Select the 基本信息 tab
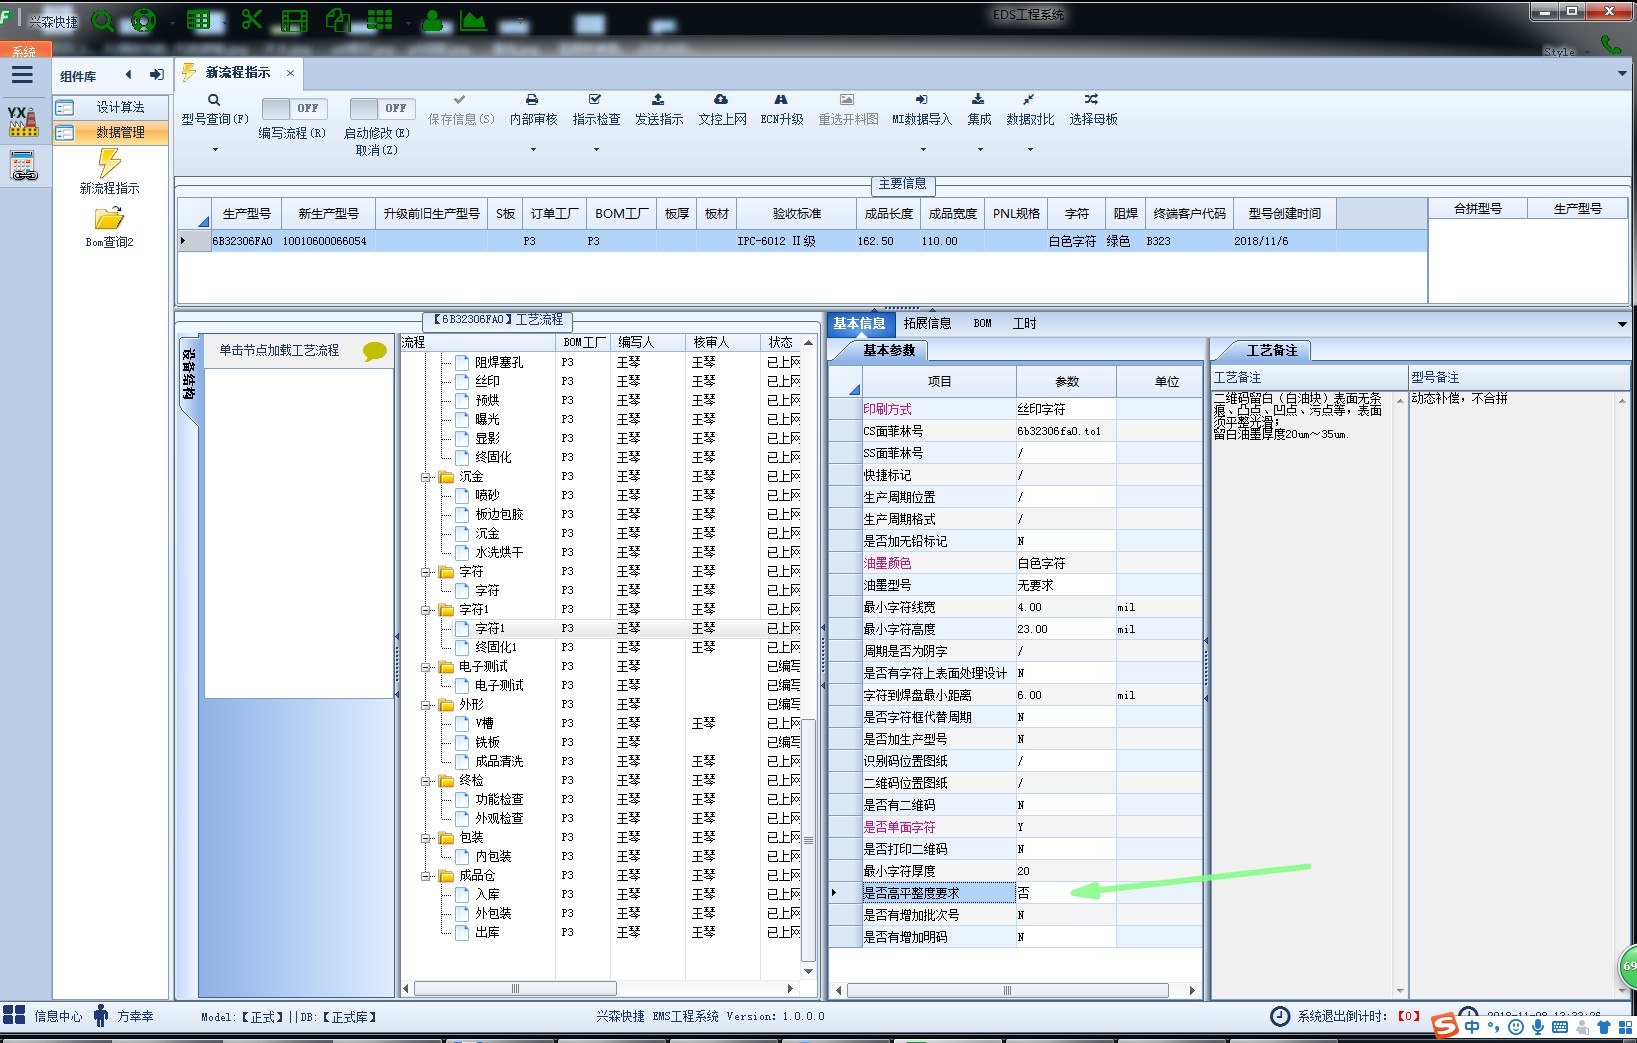1637x1043 pixels. [859, 323]
